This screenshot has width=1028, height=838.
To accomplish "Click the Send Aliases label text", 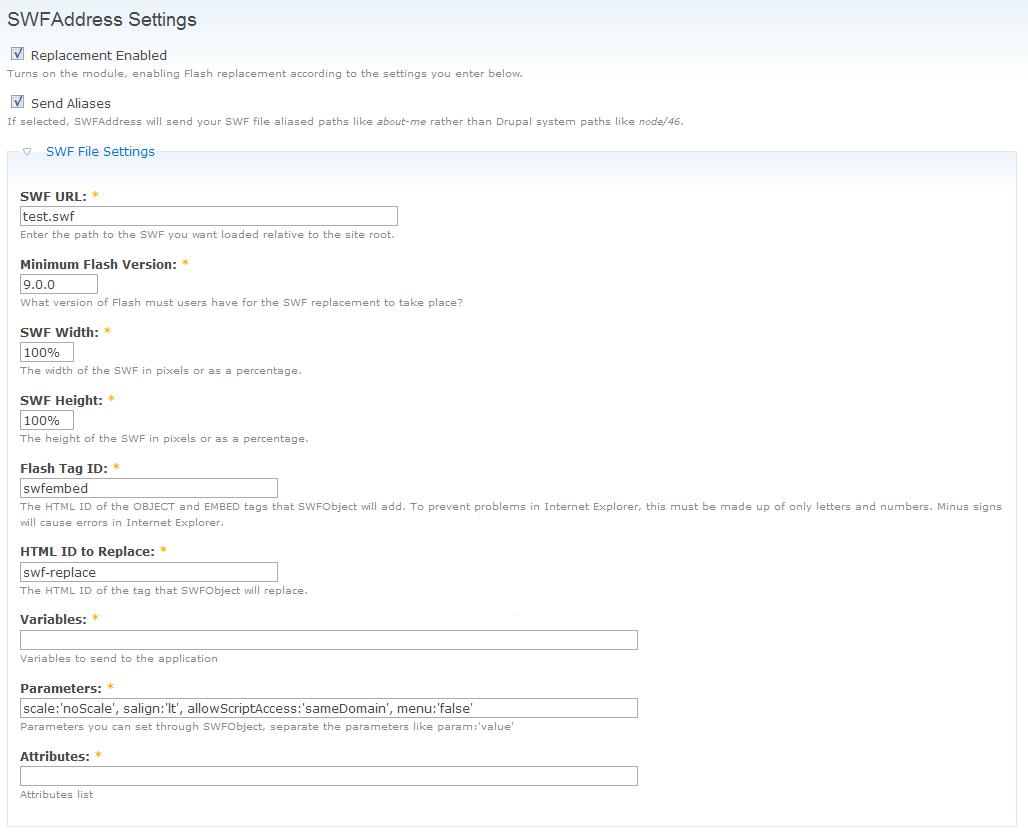I will coord(71,104).
